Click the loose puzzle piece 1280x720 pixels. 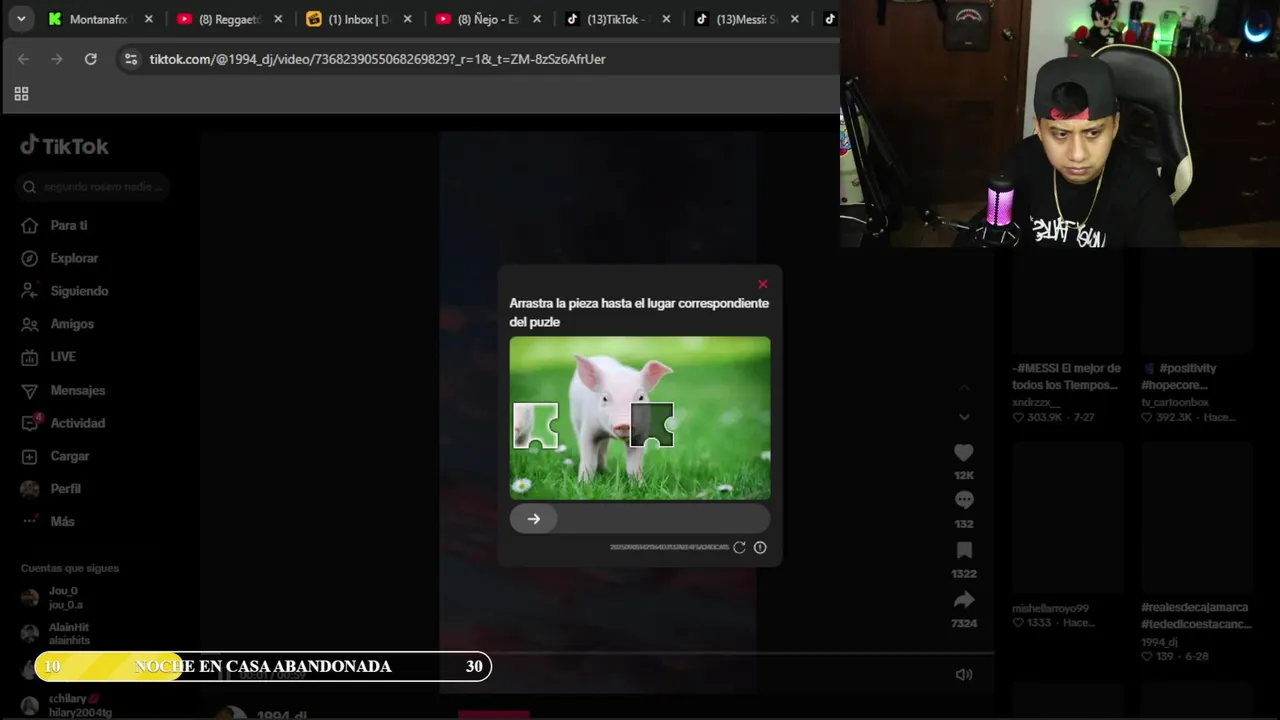coord(535,425)
